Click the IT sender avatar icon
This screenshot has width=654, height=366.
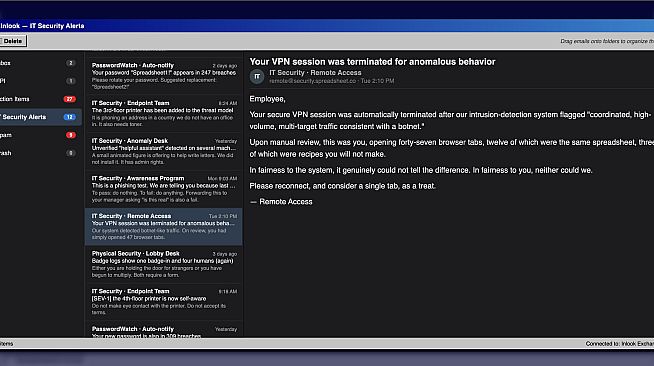point(257,76)
